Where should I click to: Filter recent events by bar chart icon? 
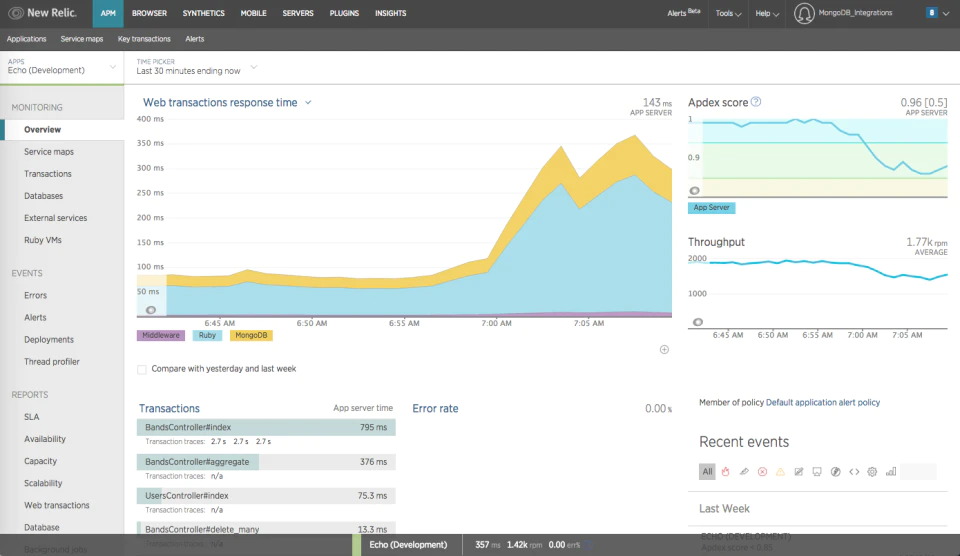click(x=891, y=471)
